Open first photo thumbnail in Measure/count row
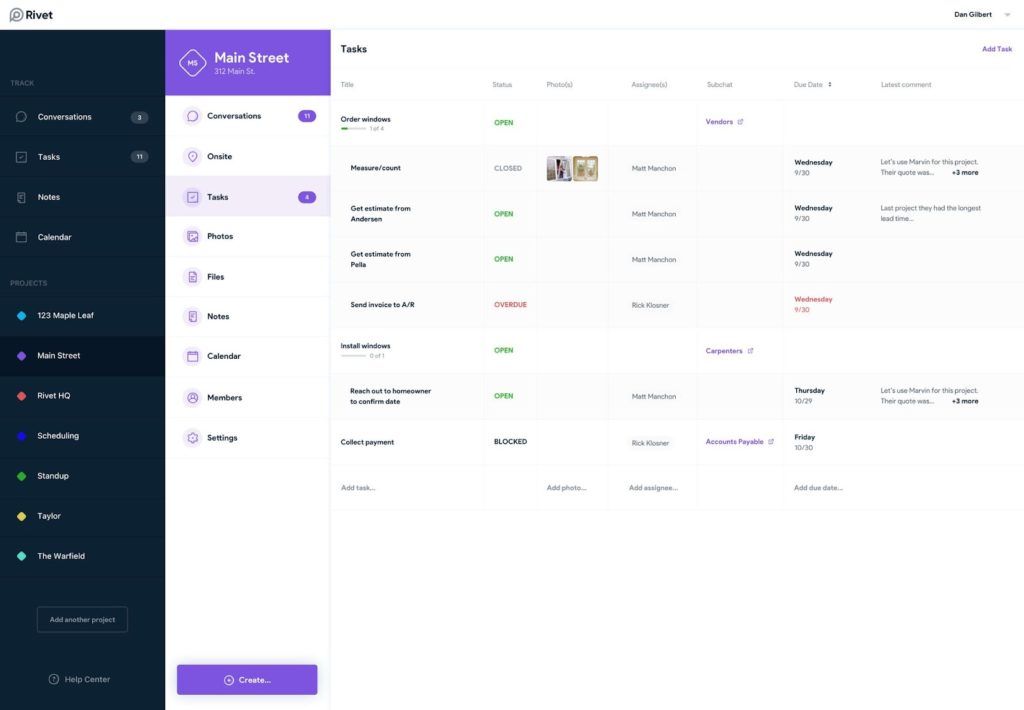Image resolution: width=1024 pixels, height=710 pixels. click(559, 169)
